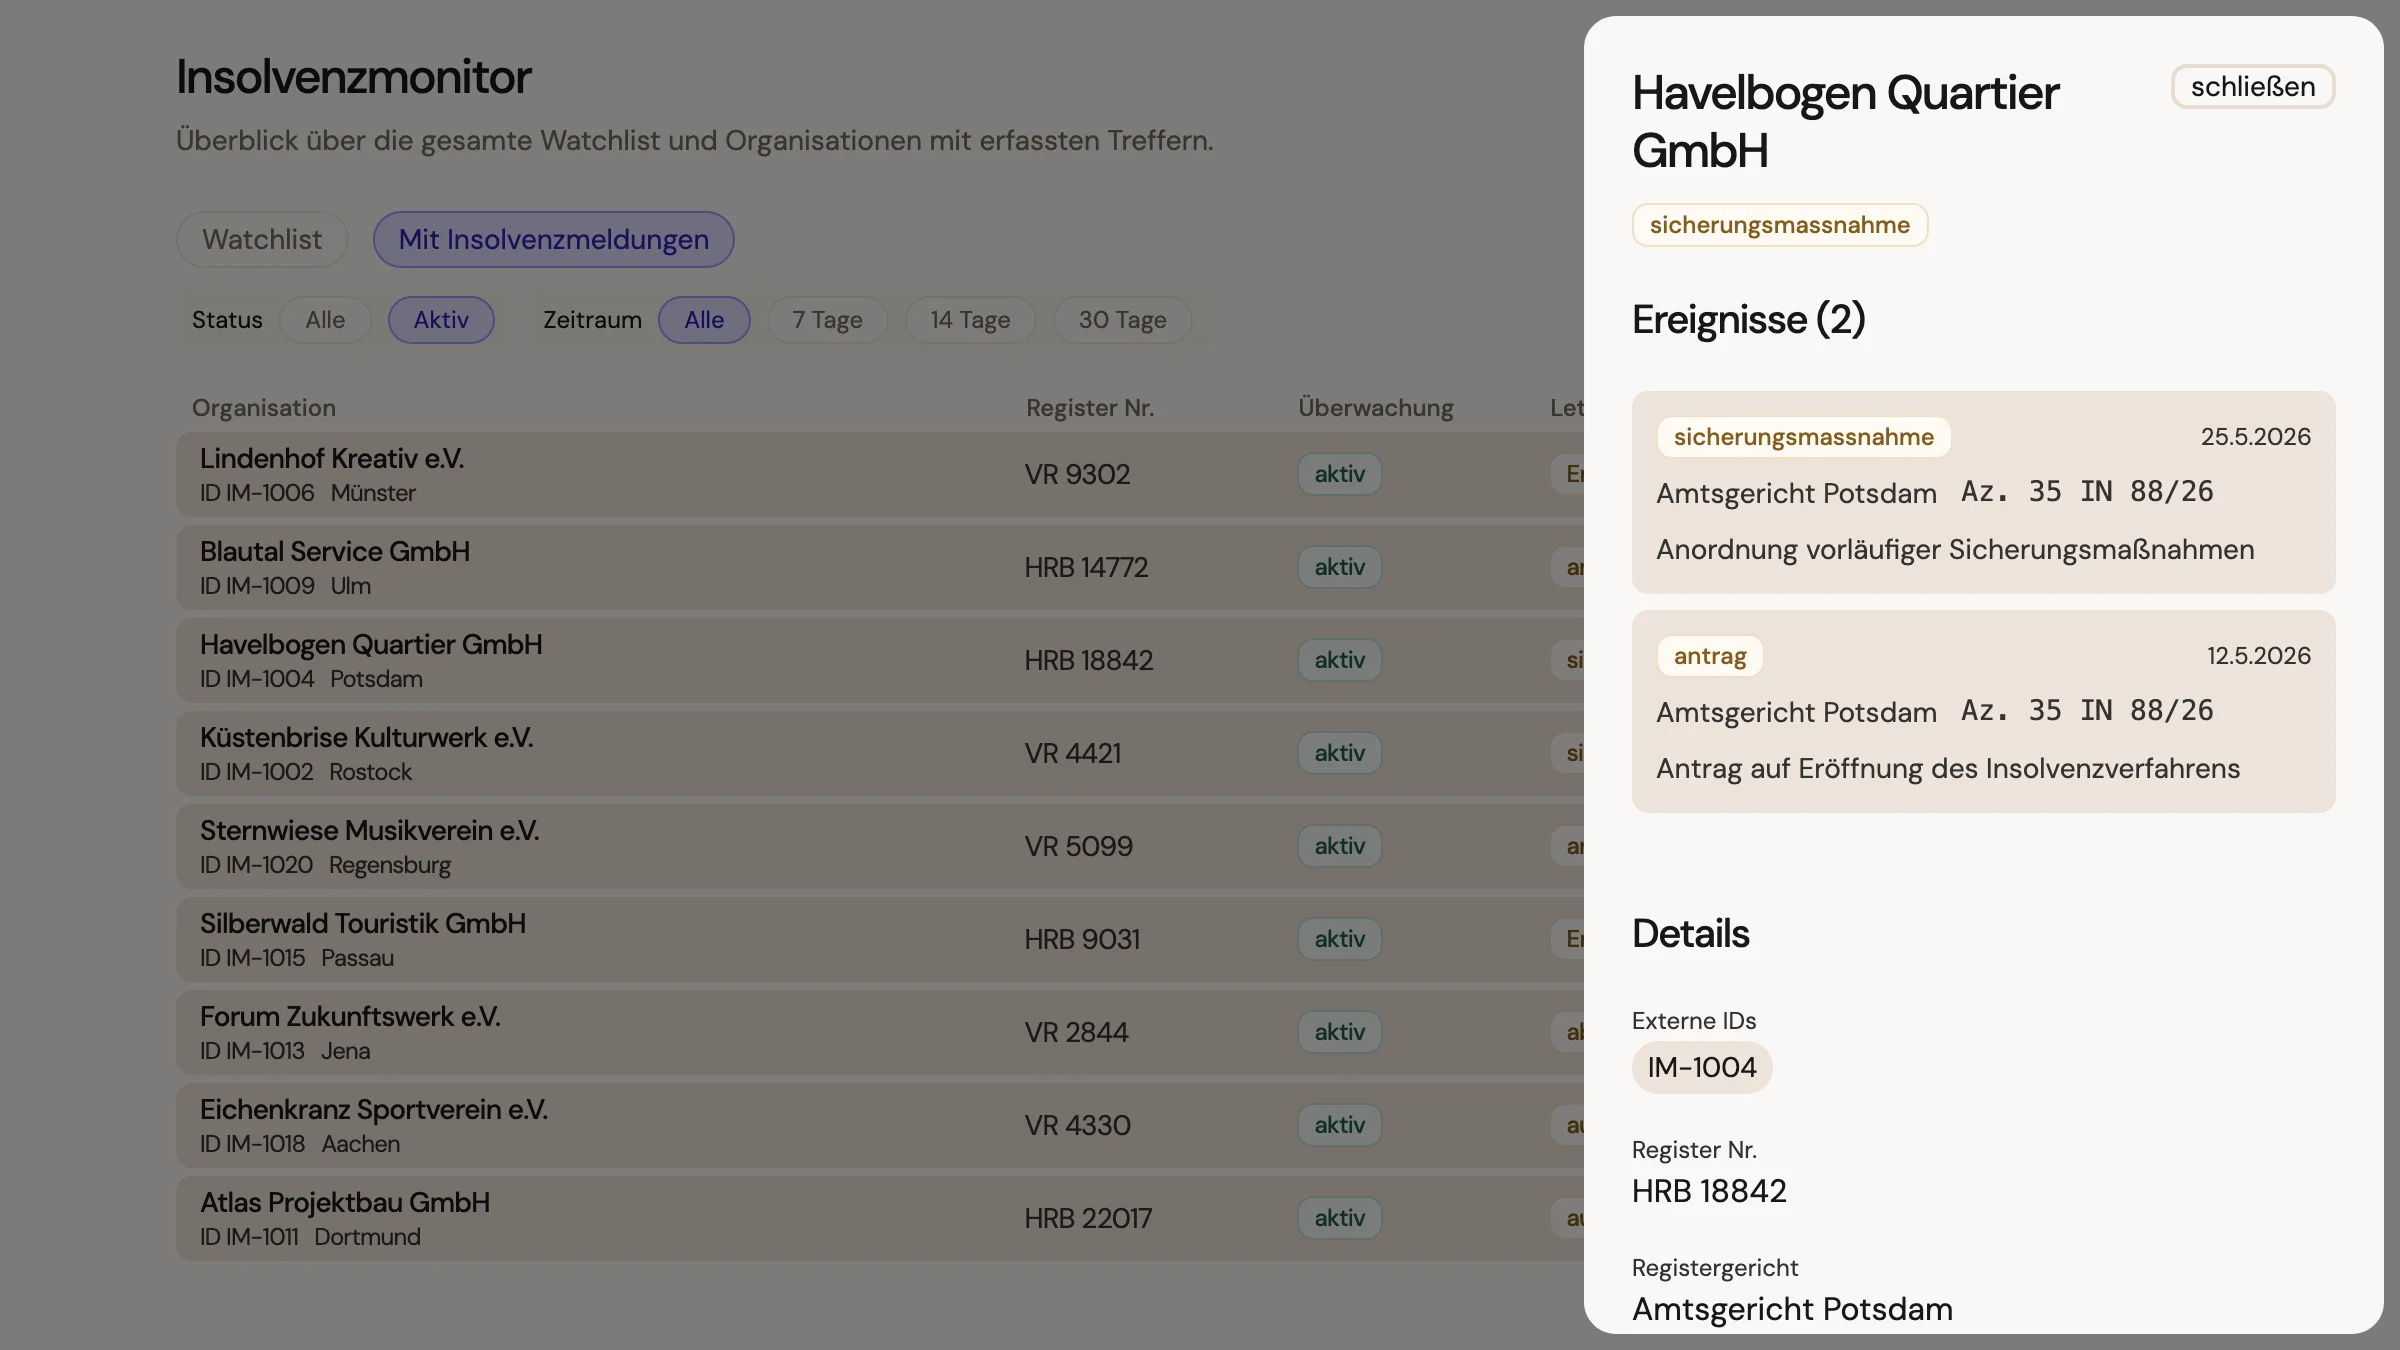Filter Zeitraum to 14 Tage

pyautogui.click(x=970, y=320)
